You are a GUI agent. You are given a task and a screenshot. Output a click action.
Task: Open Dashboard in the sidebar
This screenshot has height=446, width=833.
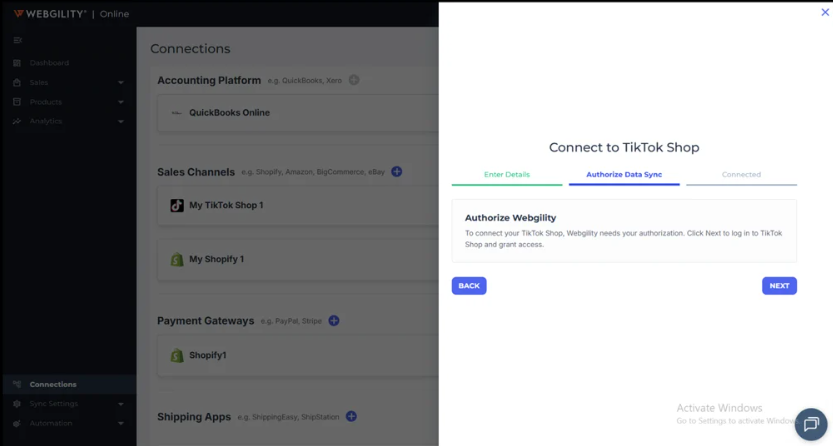tap(68, 63)
